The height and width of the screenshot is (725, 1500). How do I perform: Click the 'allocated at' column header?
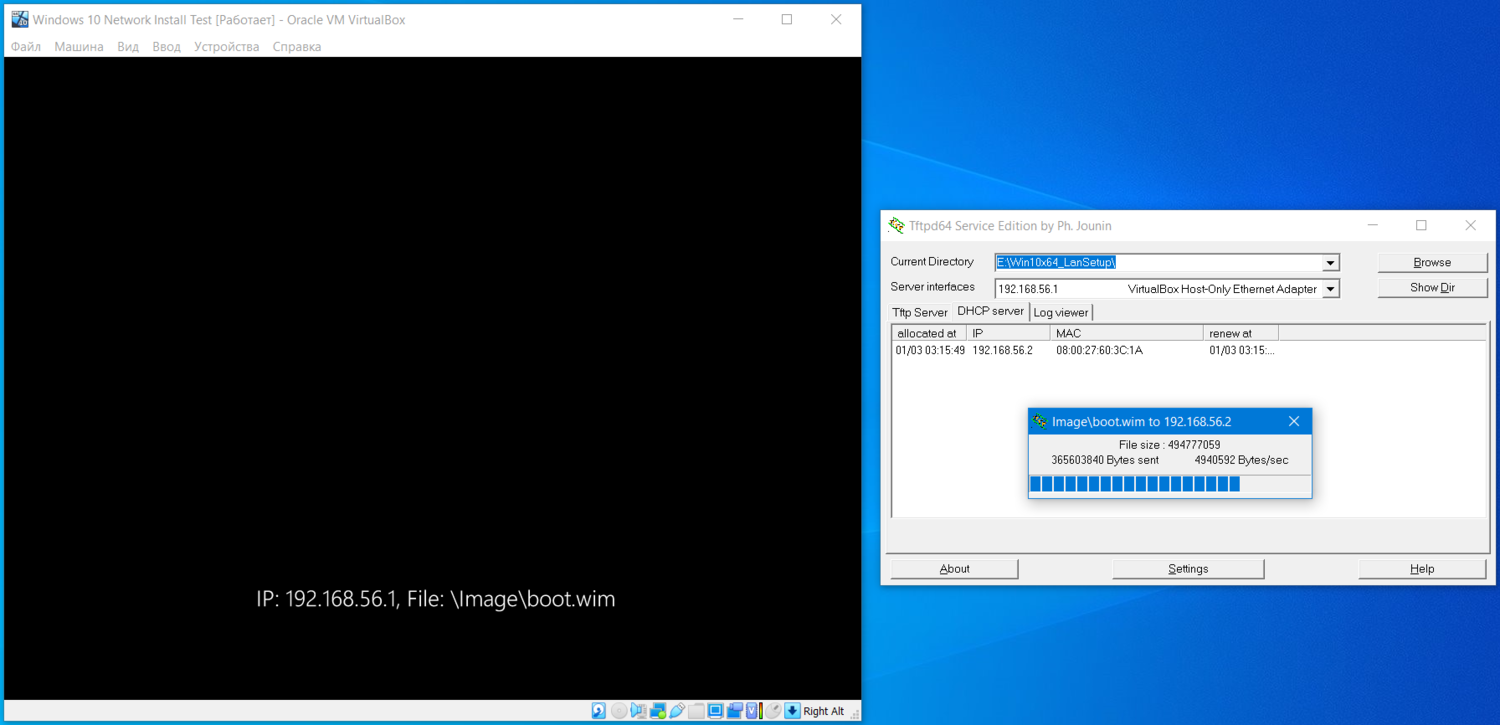(929, 333)
